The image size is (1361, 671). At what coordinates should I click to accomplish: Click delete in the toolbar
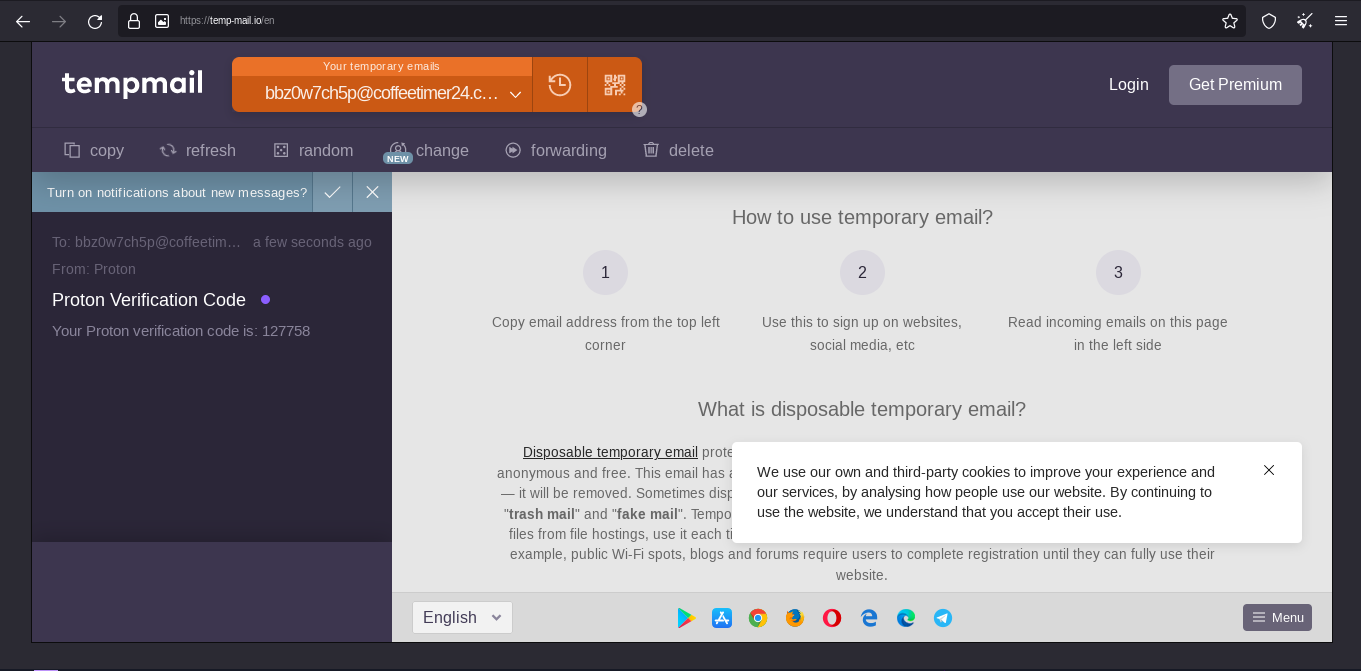pos(678,150)
